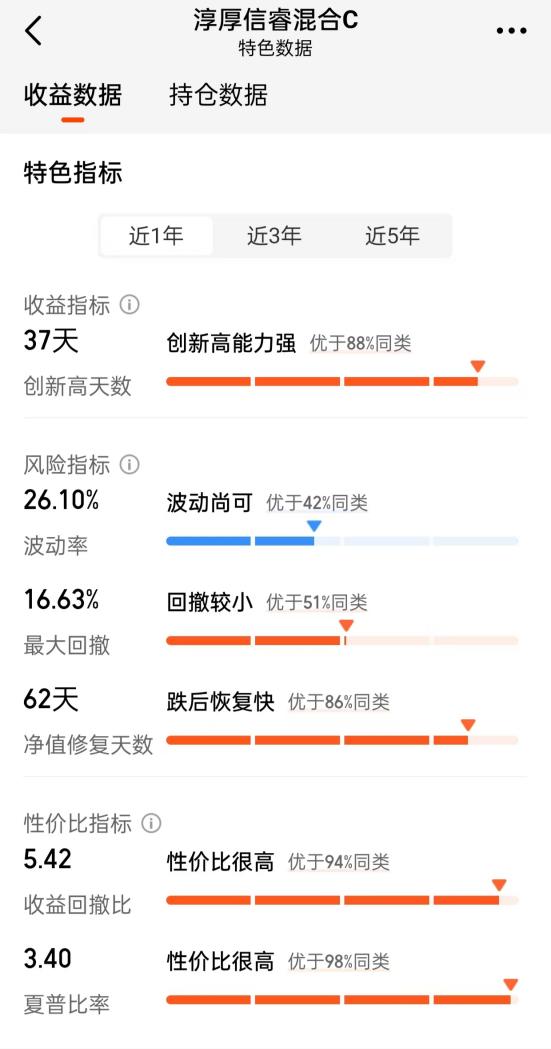Tap the orange marker on 创新高天数 bar
The height and width of the screenshot is (1049, 551).
tap(477, 367)
